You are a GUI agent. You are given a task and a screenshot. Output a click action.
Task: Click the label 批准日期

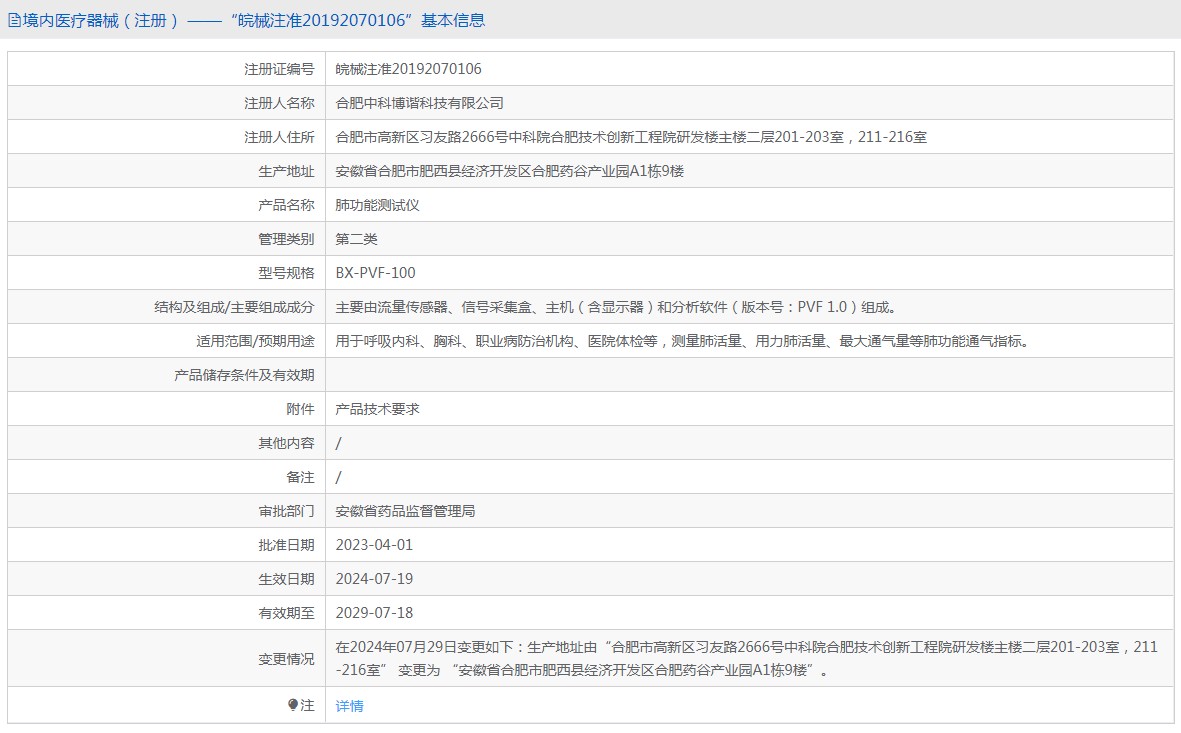coord(286,545)
